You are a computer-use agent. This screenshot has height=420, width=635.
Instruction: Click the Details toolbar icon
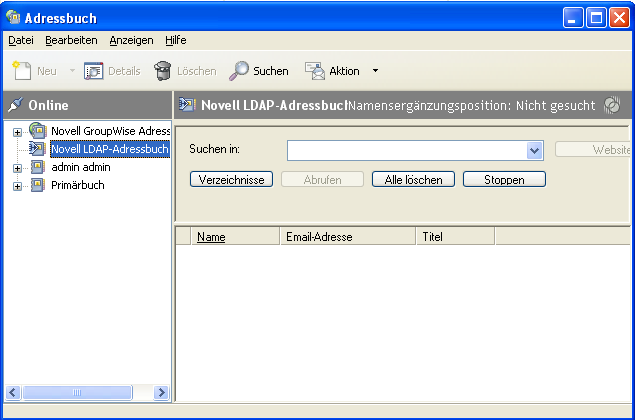pos(94,71)
